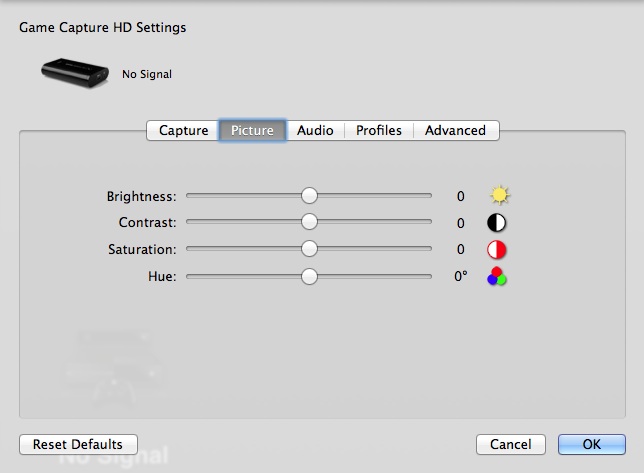Cancel the settings dialog

(x=511, y=444)
